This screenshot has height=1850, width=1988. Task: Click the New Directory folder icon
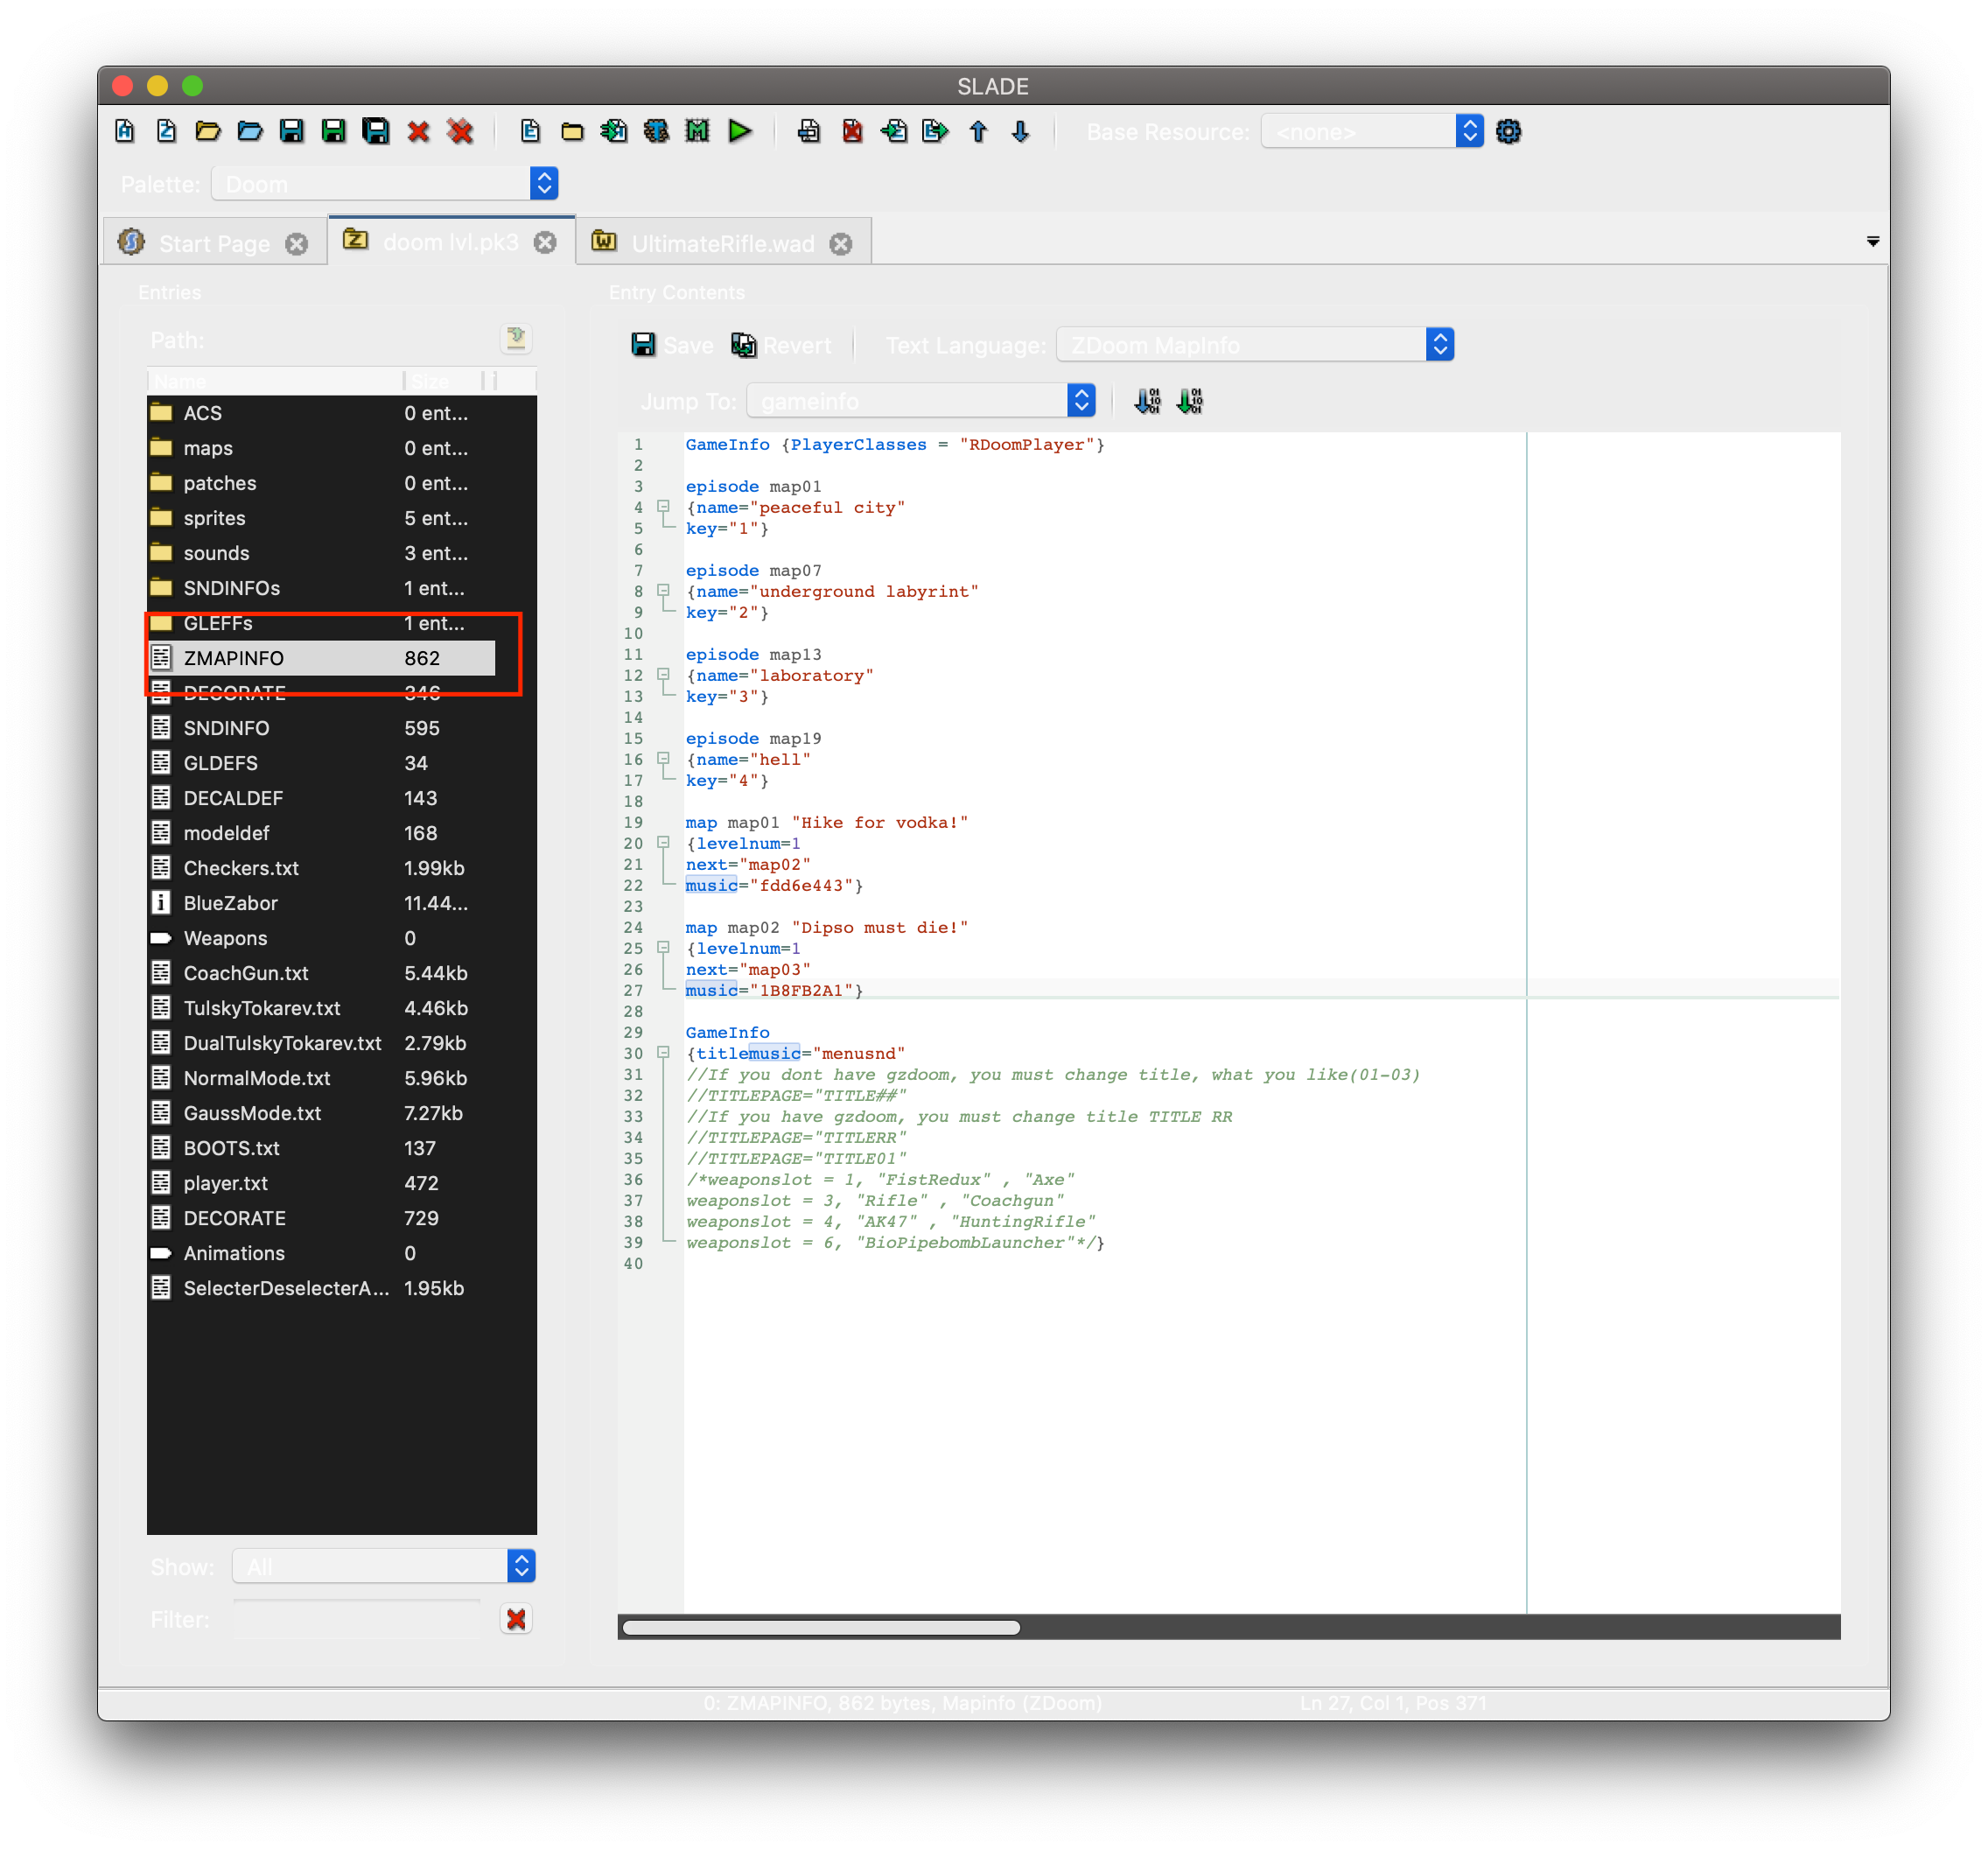(x=572, y=131)
